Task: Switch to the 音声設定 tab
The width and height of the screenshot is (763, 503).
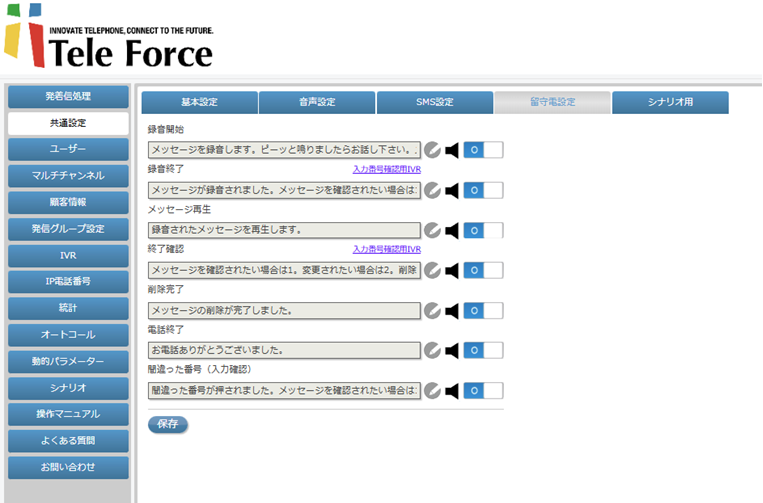Action: pos(317,102)
